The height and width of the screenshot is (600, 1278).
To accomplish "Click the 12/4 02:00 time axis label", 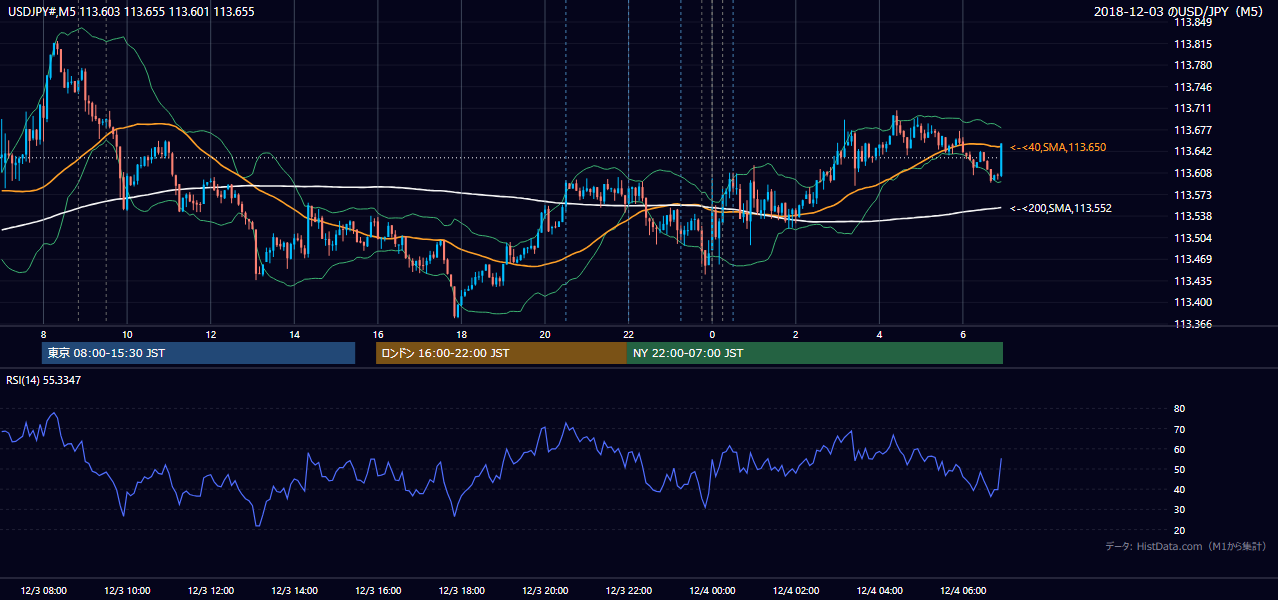I will point(795,591).
